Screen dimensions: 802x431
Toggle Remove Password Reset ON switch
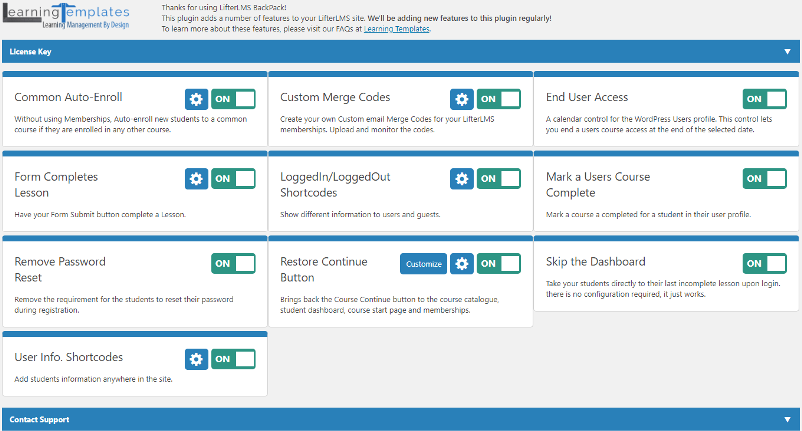pos(233,264)
